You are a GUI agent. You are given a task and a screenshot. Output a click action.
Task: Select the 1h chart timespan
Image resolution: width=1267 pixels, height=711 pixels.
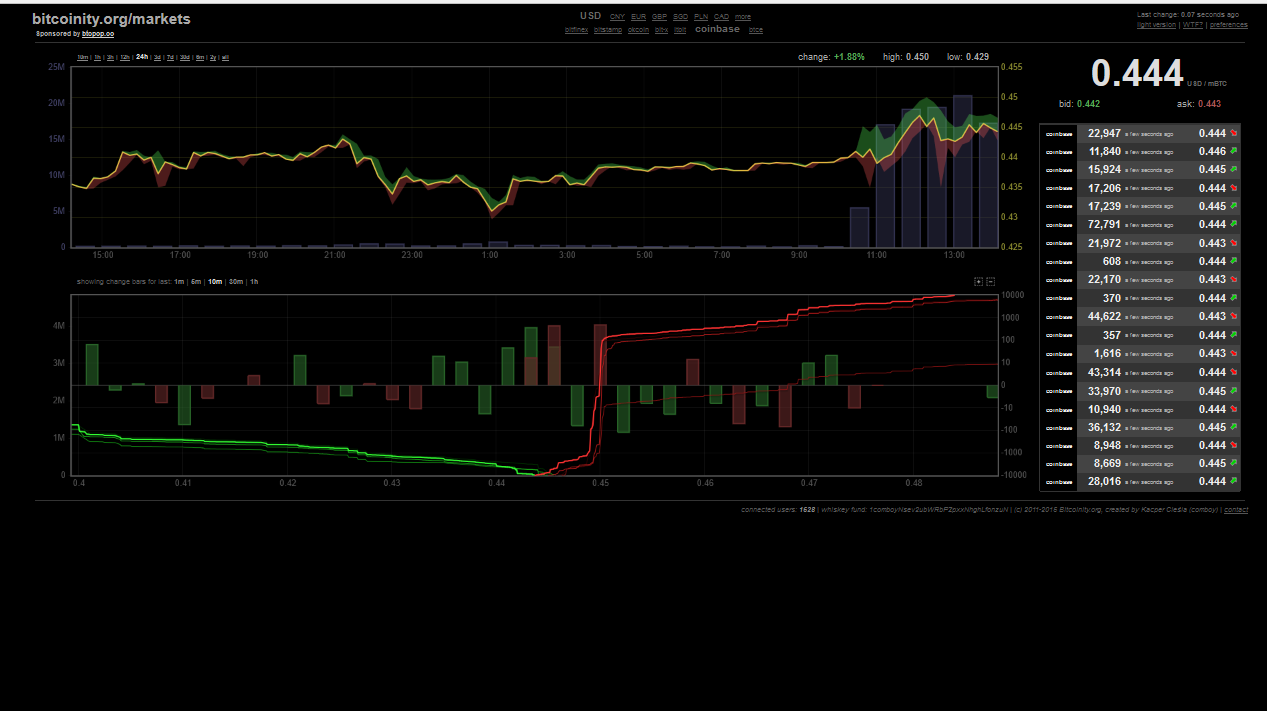[x=97, y=57]
